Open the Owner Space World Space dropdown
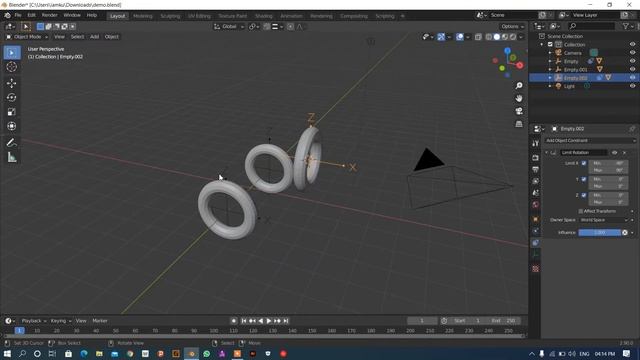Image resolution: width=640 pixels, height=360 pixels. pyautogui.click(x=604, y=220)
